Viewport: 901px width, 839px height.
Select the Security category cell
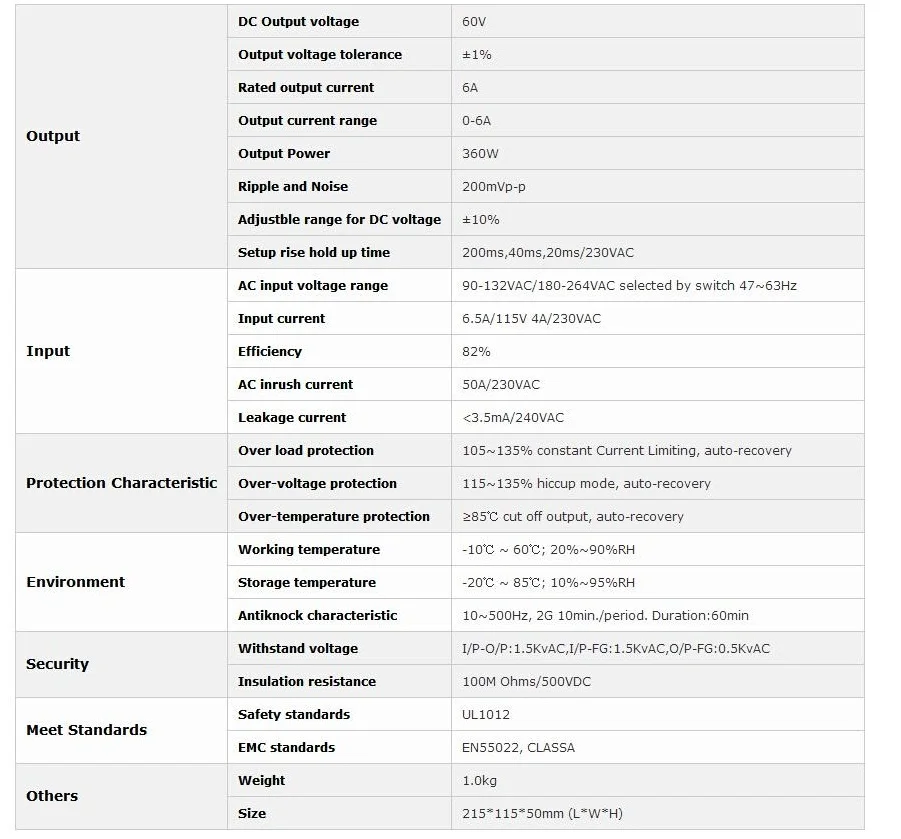click(121, 664)
